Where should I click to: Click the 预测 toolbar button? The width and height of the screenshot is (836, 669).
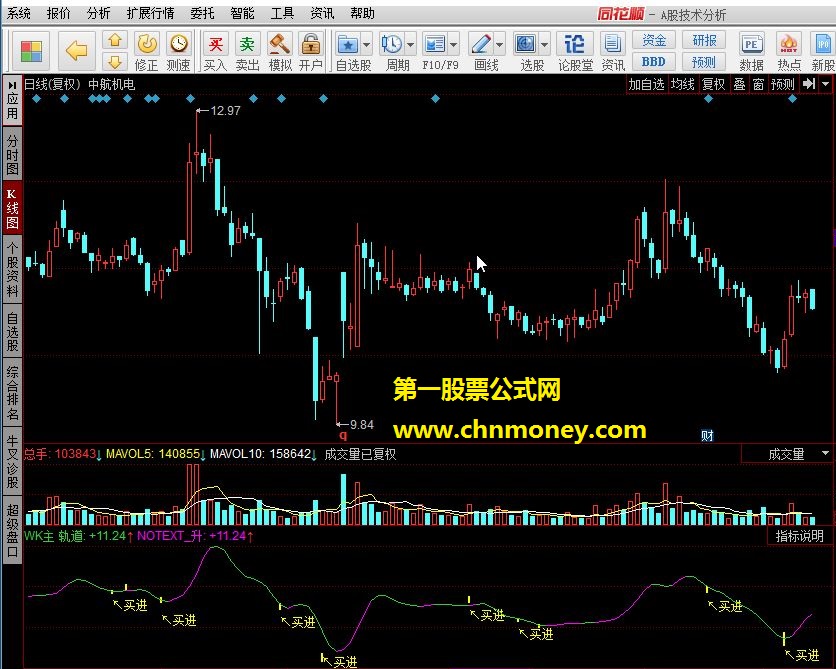(x=704, y=62)
